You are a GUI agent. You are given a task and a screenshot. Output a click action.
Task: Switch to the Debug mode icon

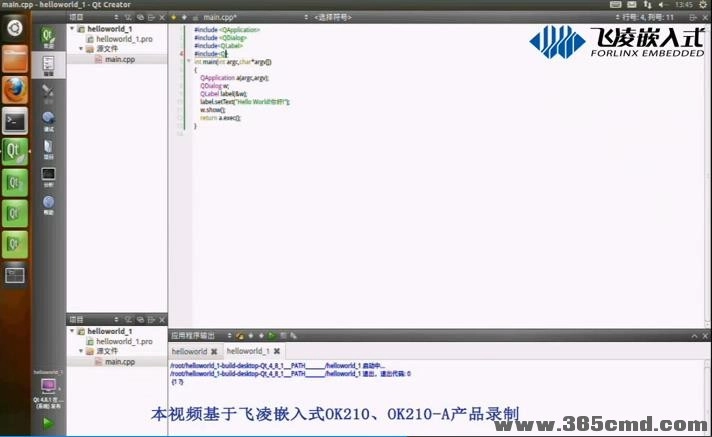[48, 121]
